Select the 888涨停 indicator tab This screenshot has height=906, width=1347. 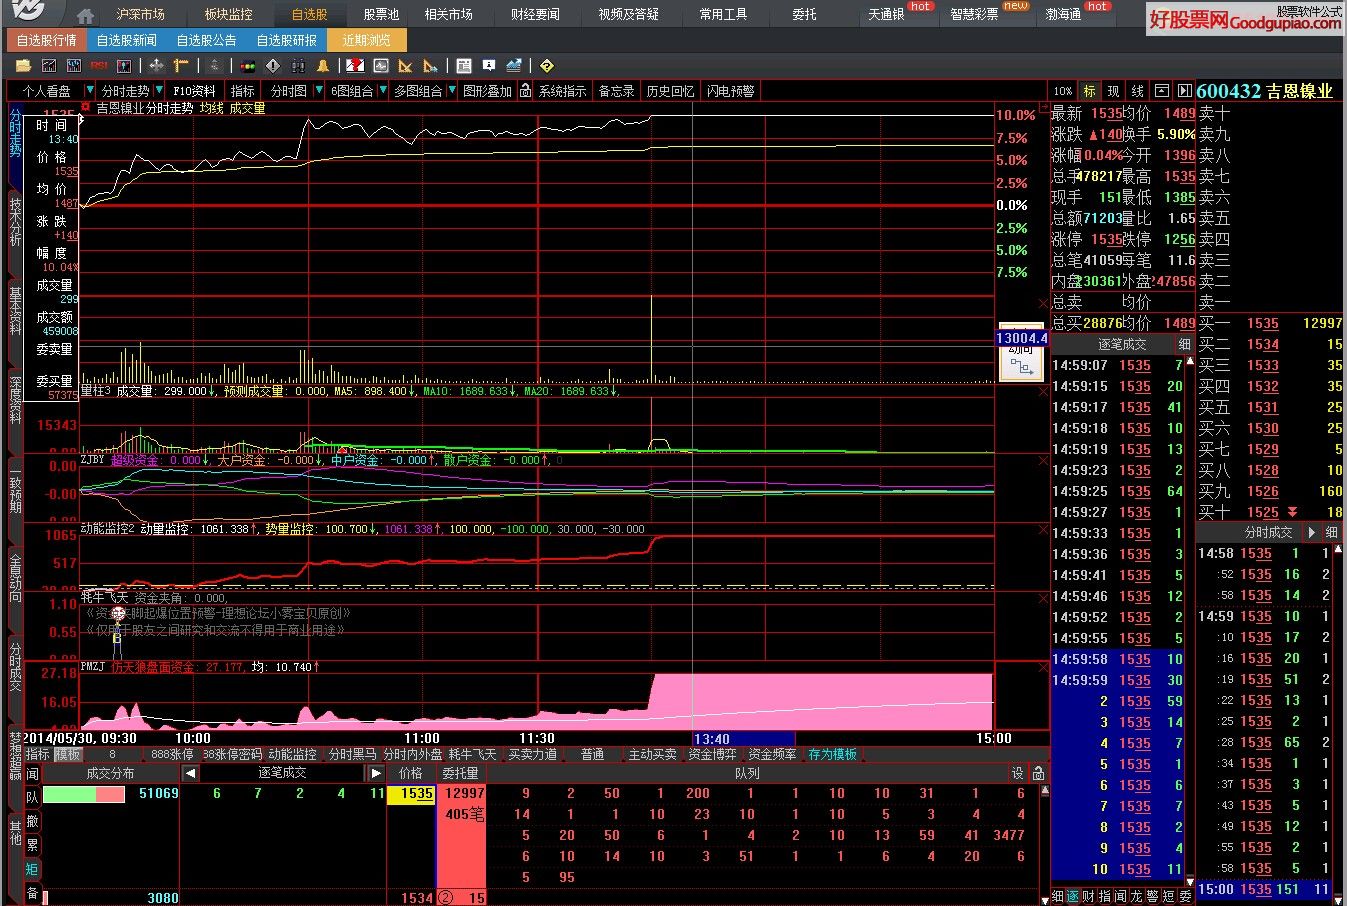pyautogui.click(x=172, y=754)
